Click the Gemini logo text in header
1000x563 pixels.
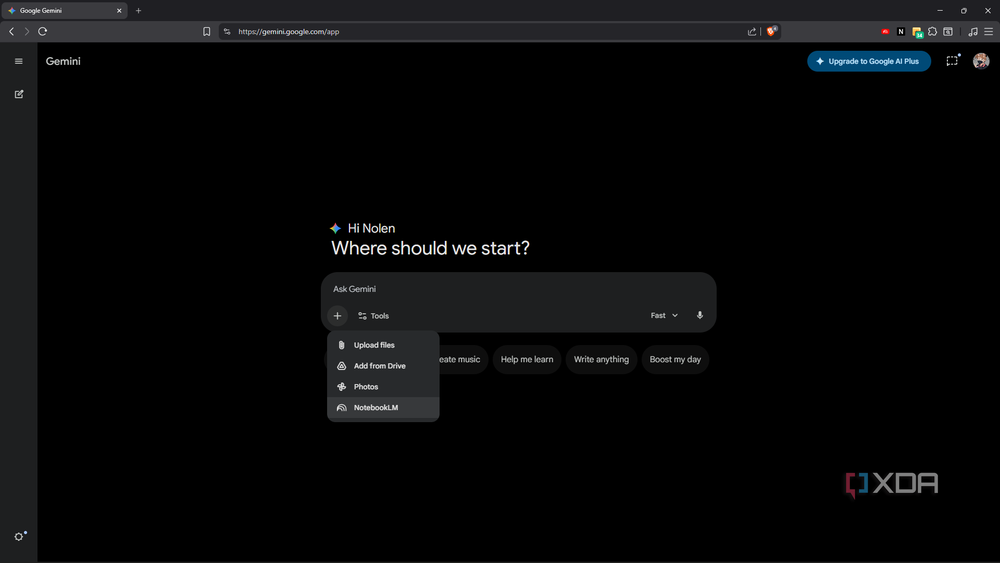(63, 61)
